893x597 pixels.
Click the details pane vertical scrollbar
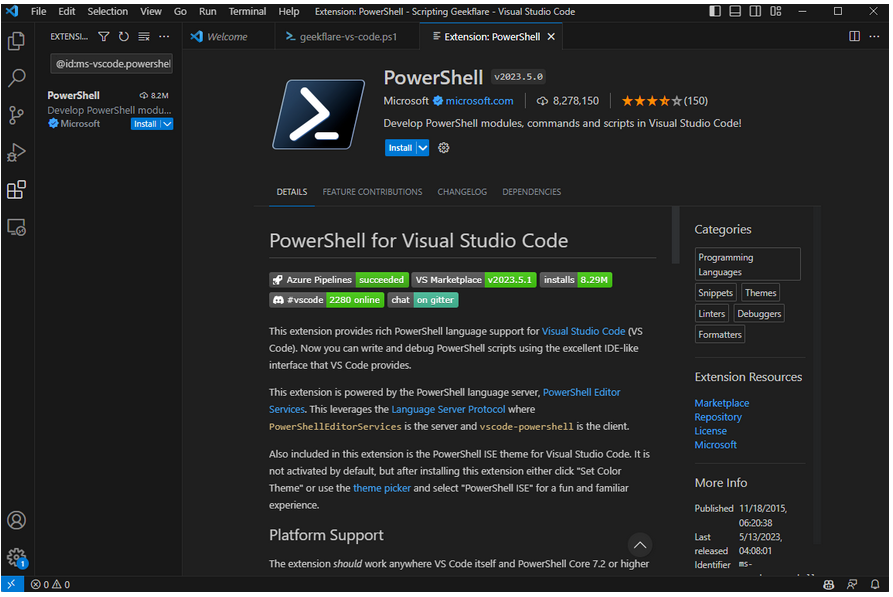click(x=675, y=235)
